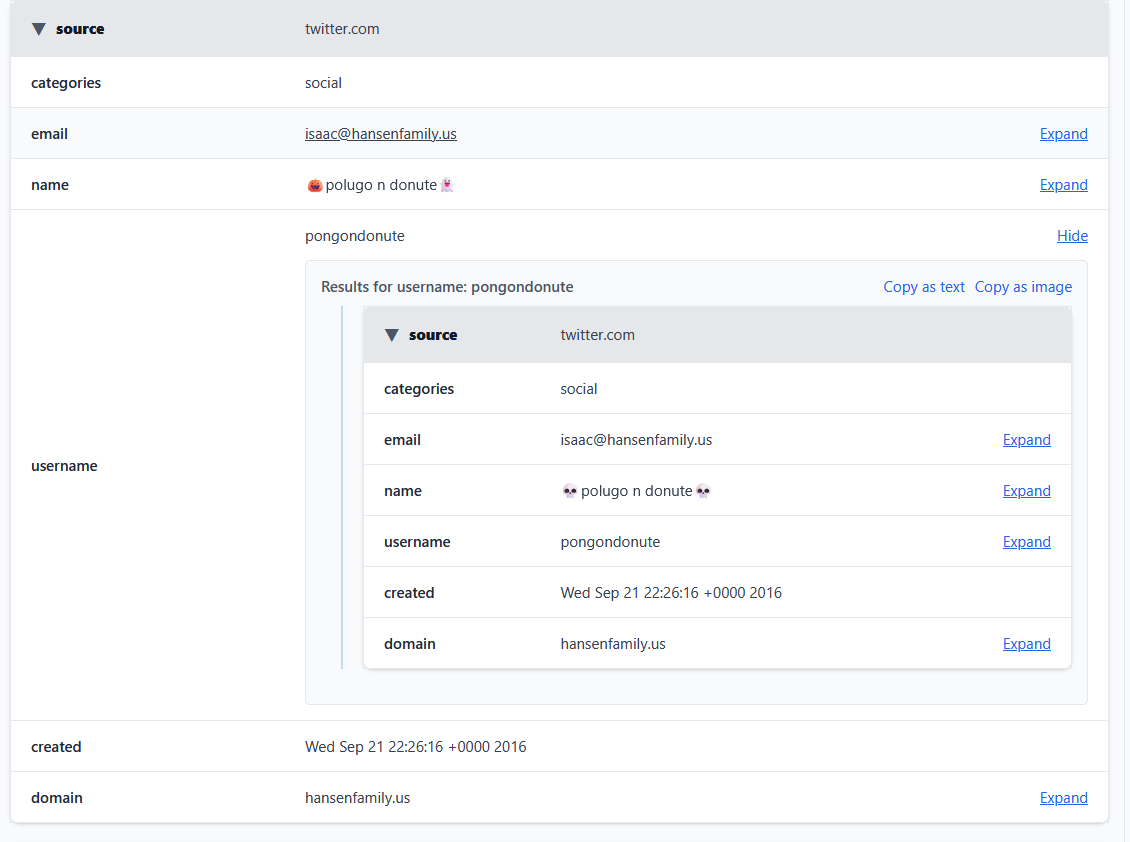Click the nested hansenfamily.us domain value
This screenshot has height=842, width=1130.
[613, 644]
